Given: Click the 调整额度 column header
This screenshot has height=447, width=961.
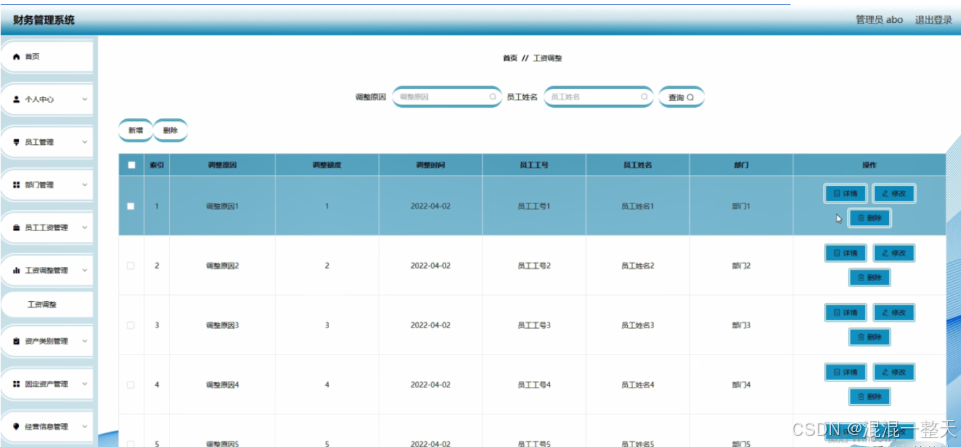Looking at the screenshot, I should pos(327,165).
